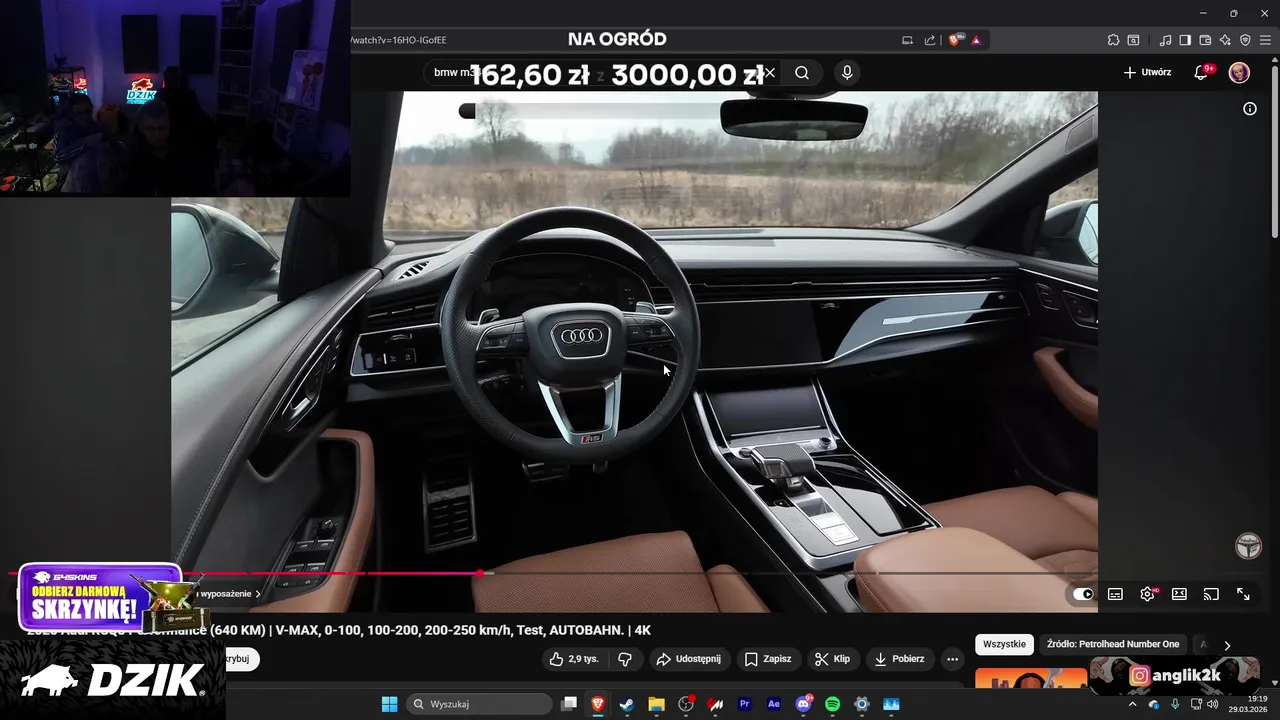Save video with the Zapisz button
The image size is (1280, 720).
tap(768, 659)
